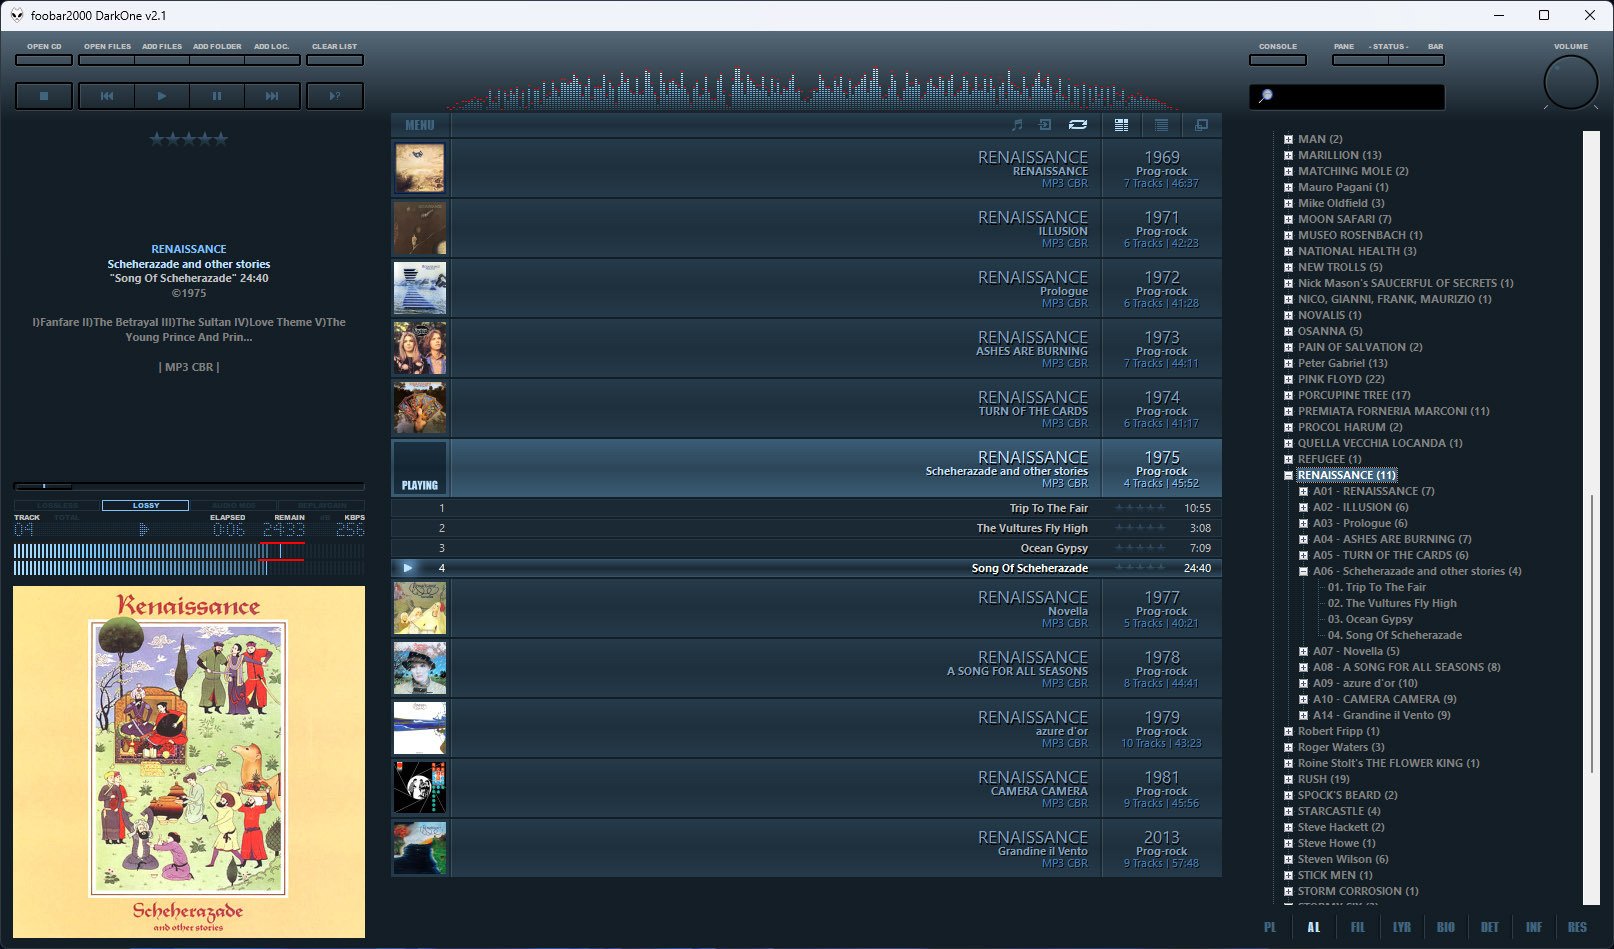Click the music note icon in playlist toolbar
The height and width of the screenshot is (949, 1614).
(1017, 125)
